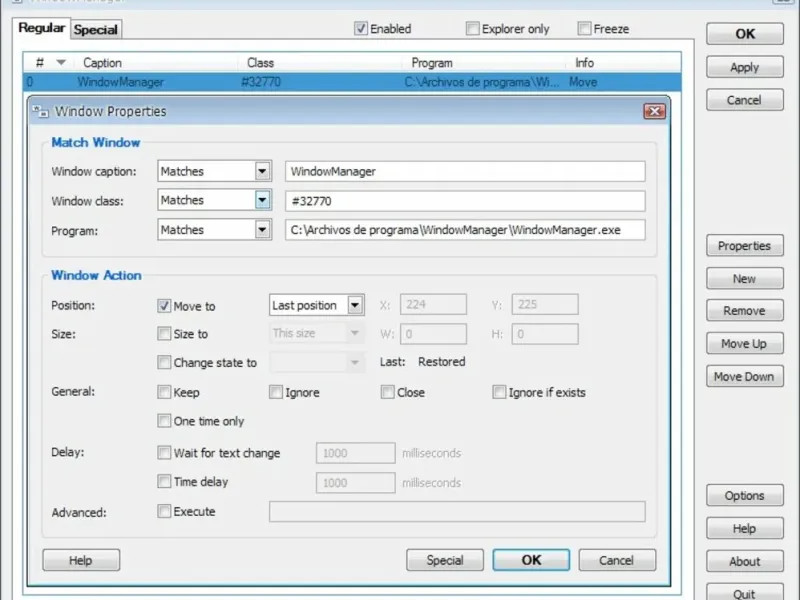This screenshot has width=800, height=600.
Task: Click main window Cancel button
Action: (x=745, y=99)
